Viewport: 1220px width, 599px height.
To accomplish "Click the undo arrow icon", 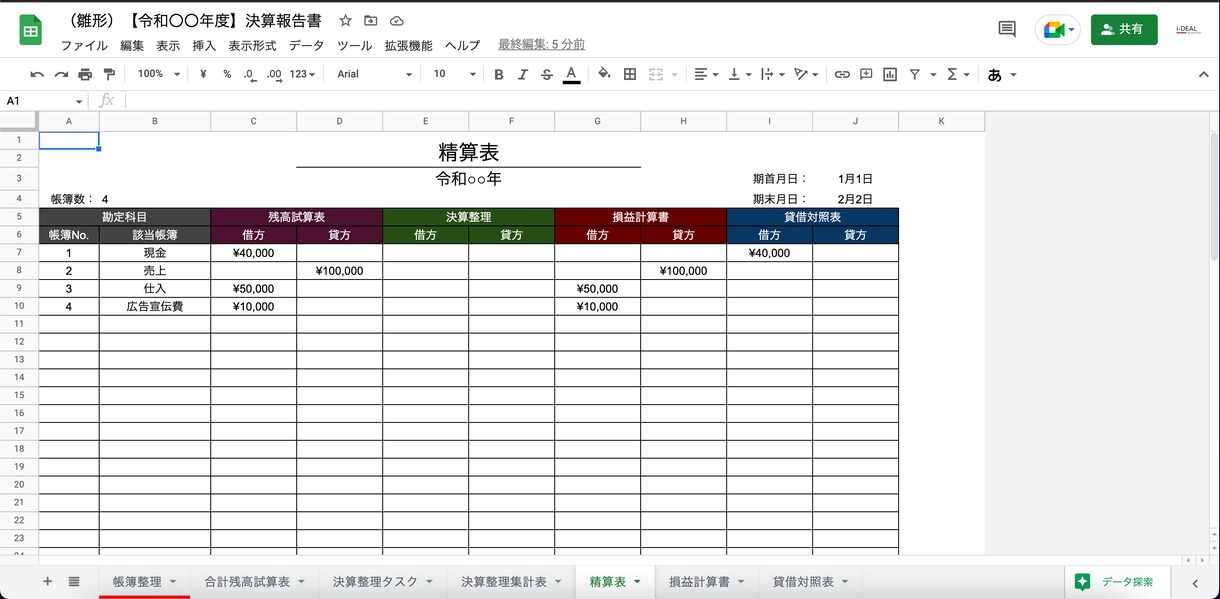I will pos(37,74).
